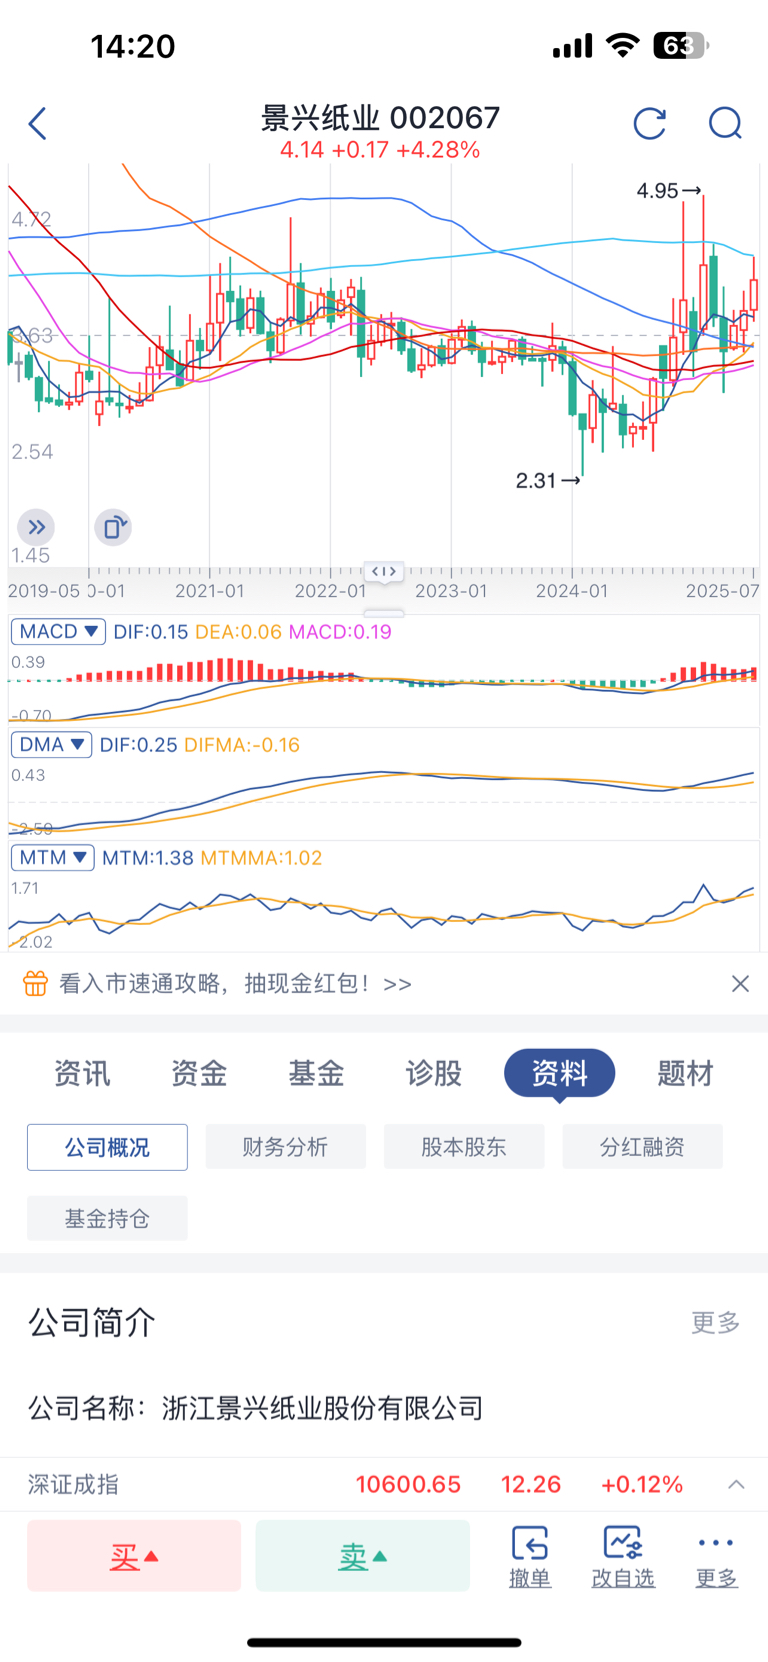
Task: Open the MTM indicator dropdown
Action: pos(53,858)
